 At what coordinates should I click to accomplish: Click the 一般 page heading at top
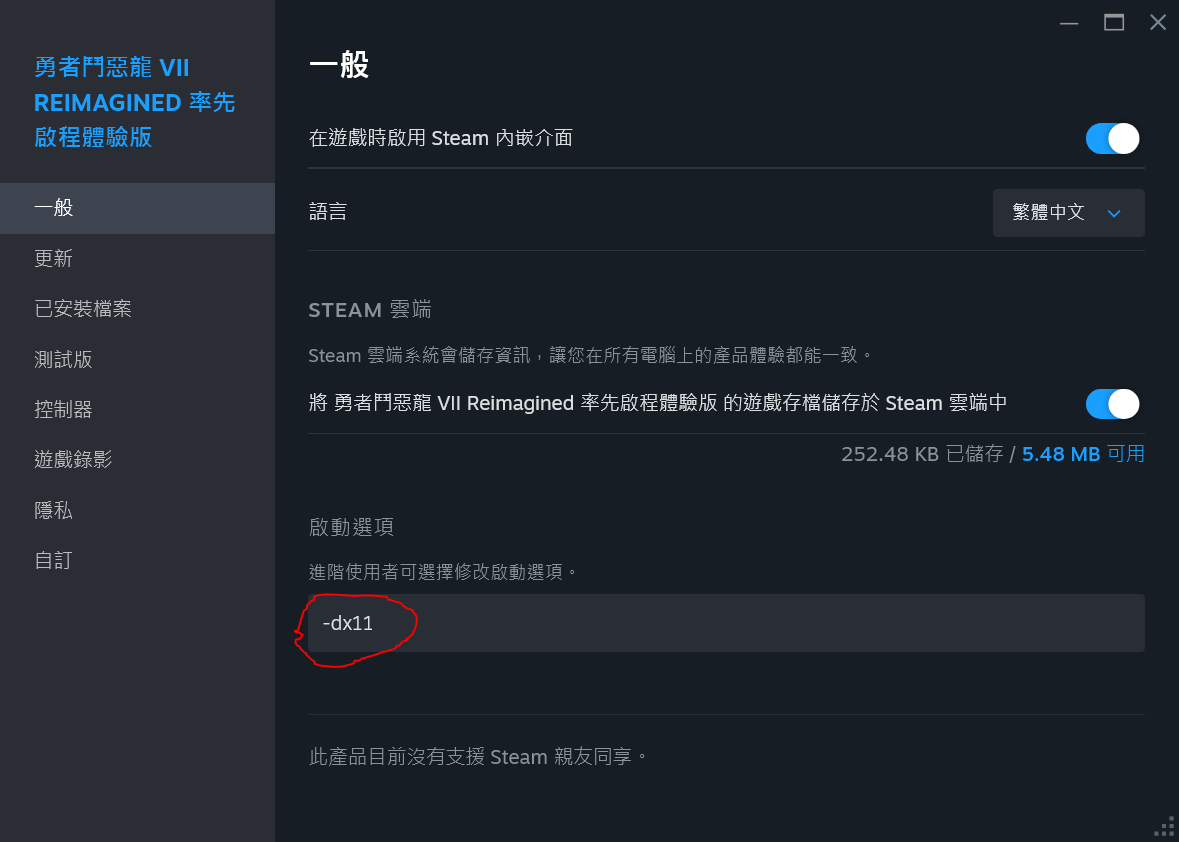(x=339, y=66)
